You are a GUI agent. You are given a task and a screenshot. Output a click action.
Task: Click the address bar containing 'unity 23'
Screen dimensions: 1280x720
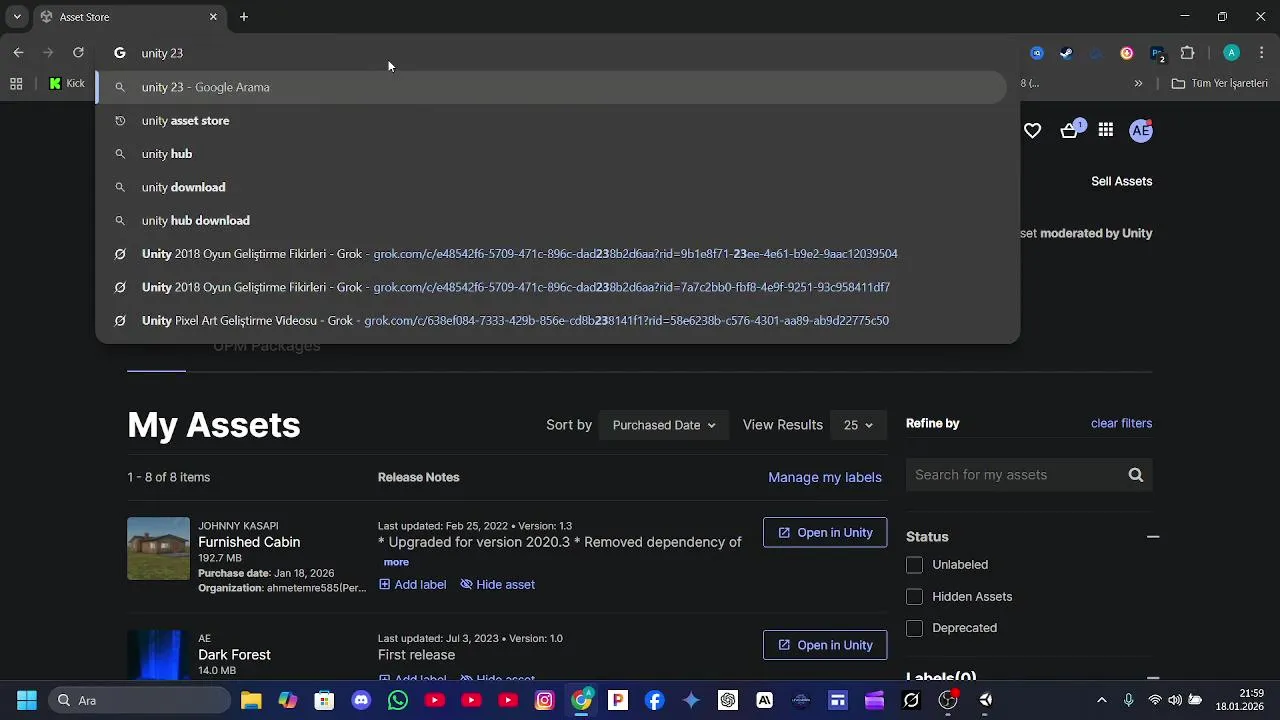(x=557, y=53)
